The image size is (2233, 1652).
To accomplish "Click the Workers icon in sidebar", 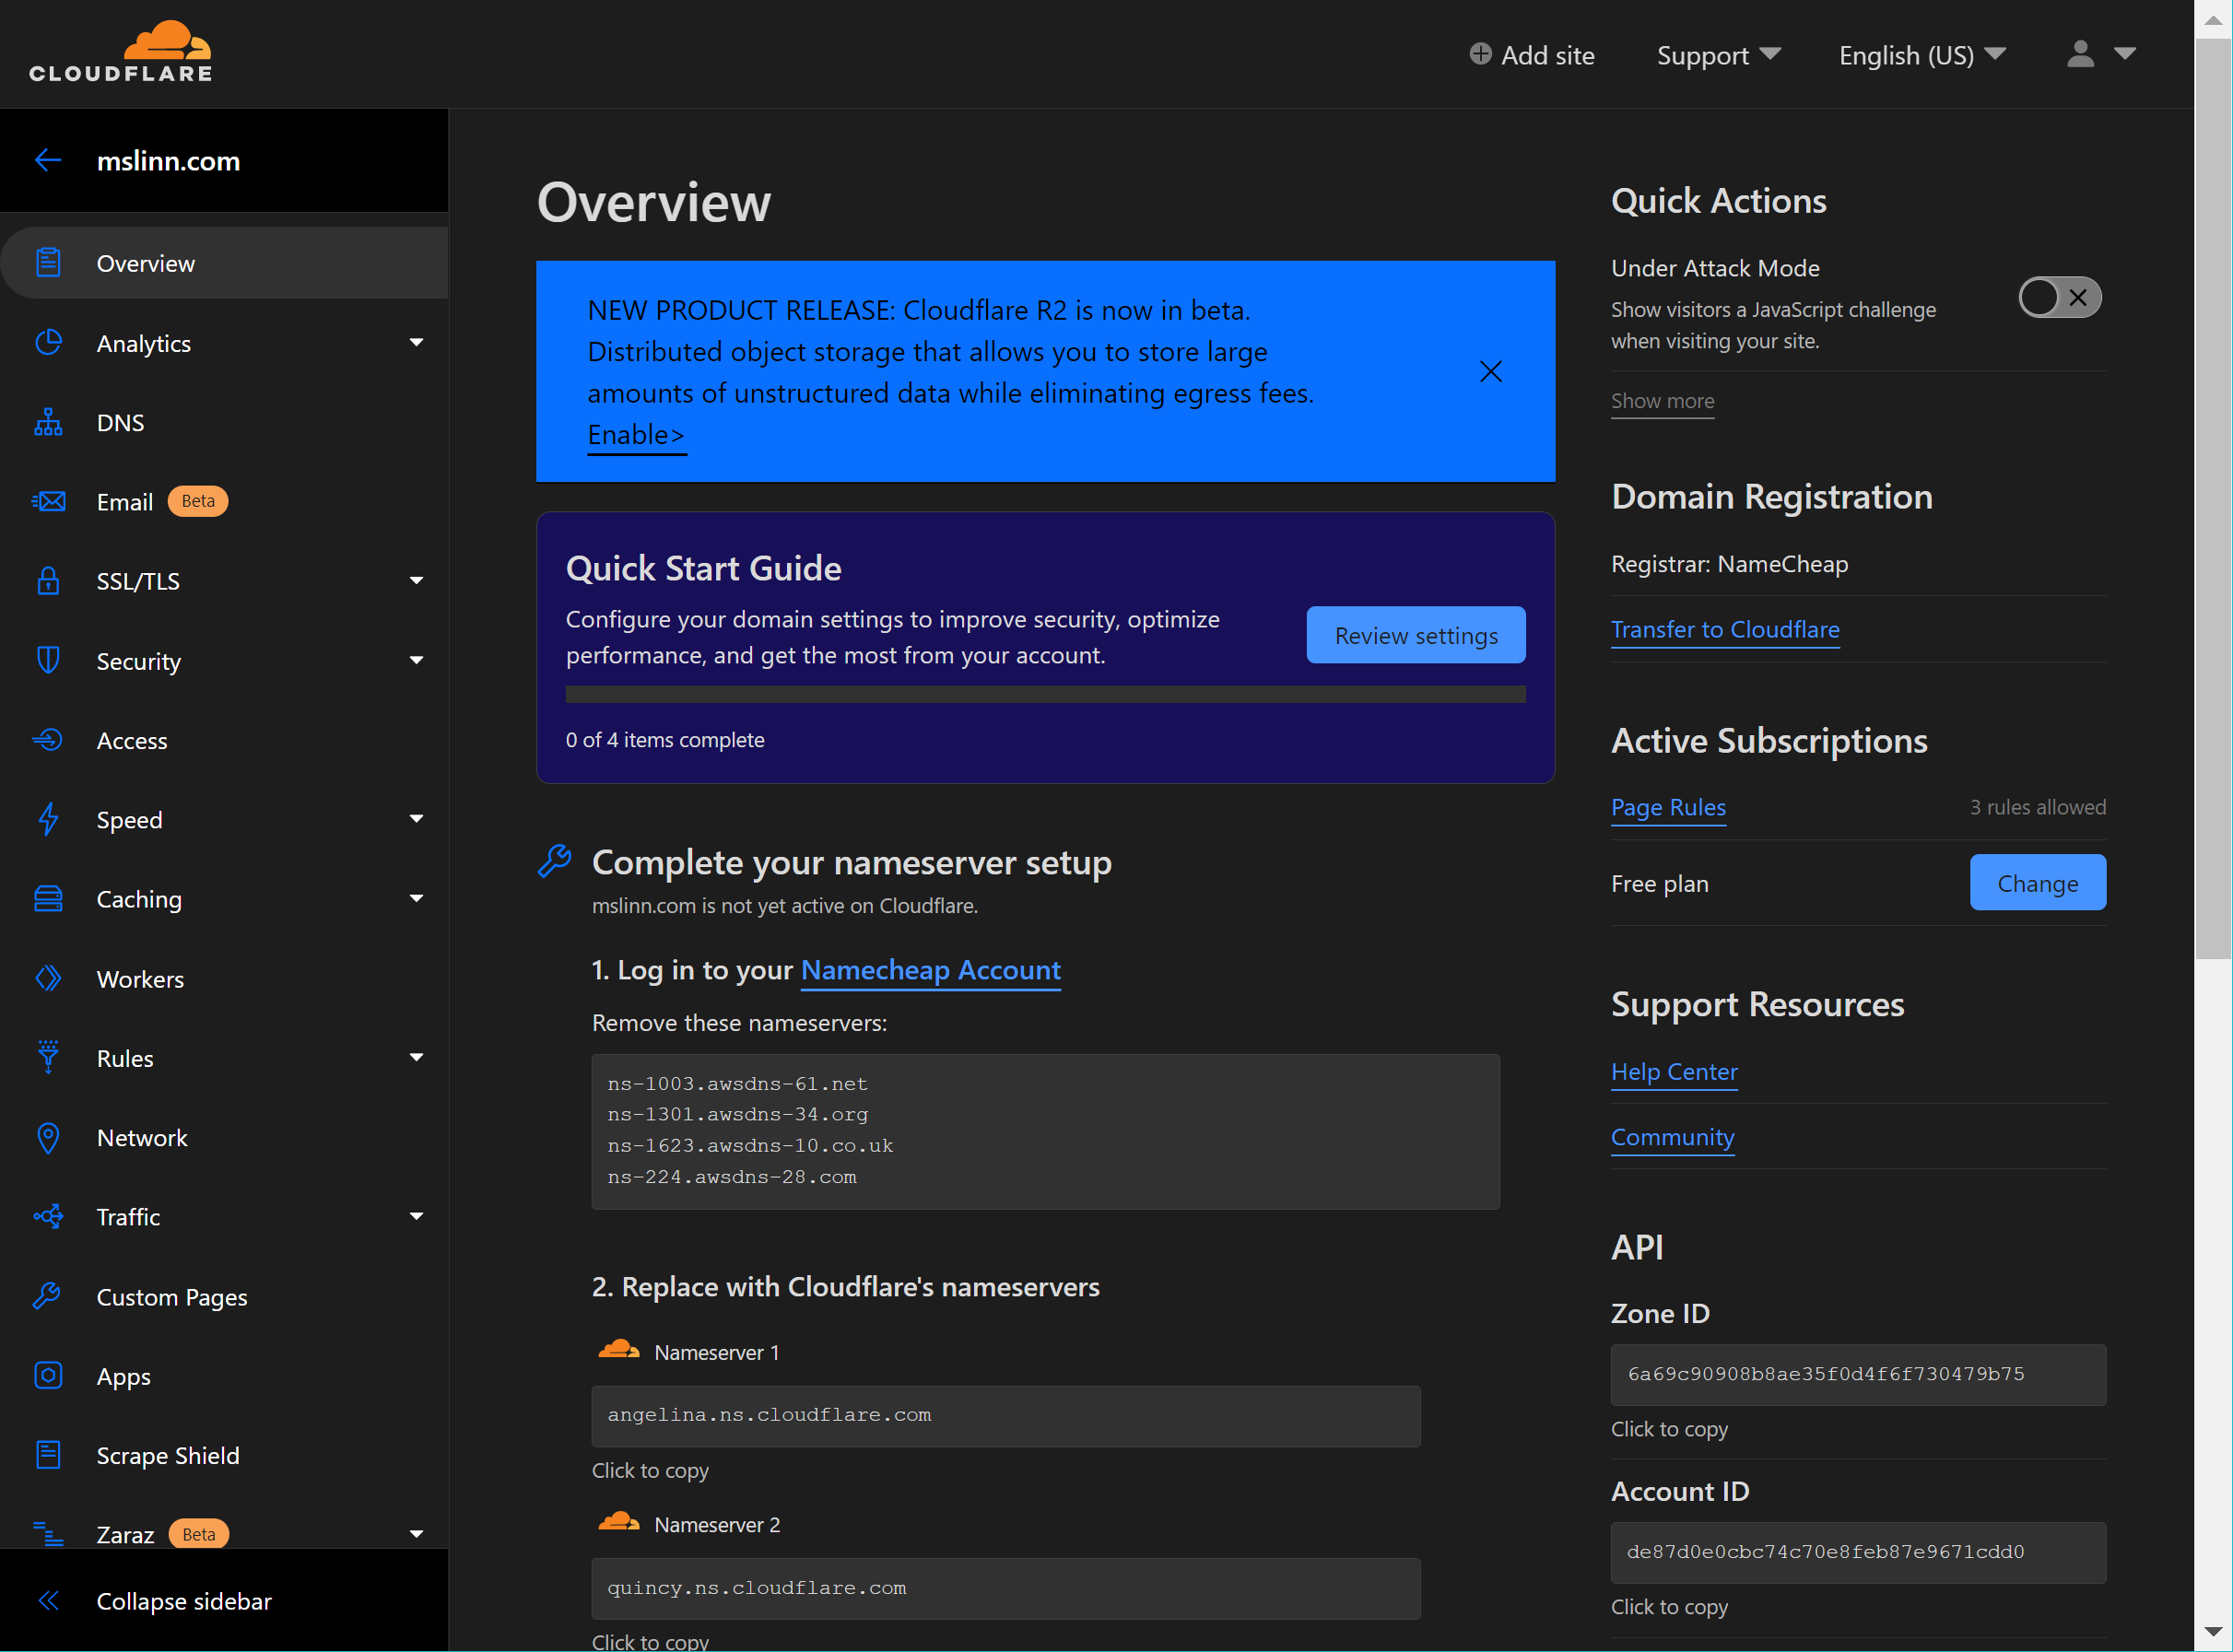I will (48, 979).
